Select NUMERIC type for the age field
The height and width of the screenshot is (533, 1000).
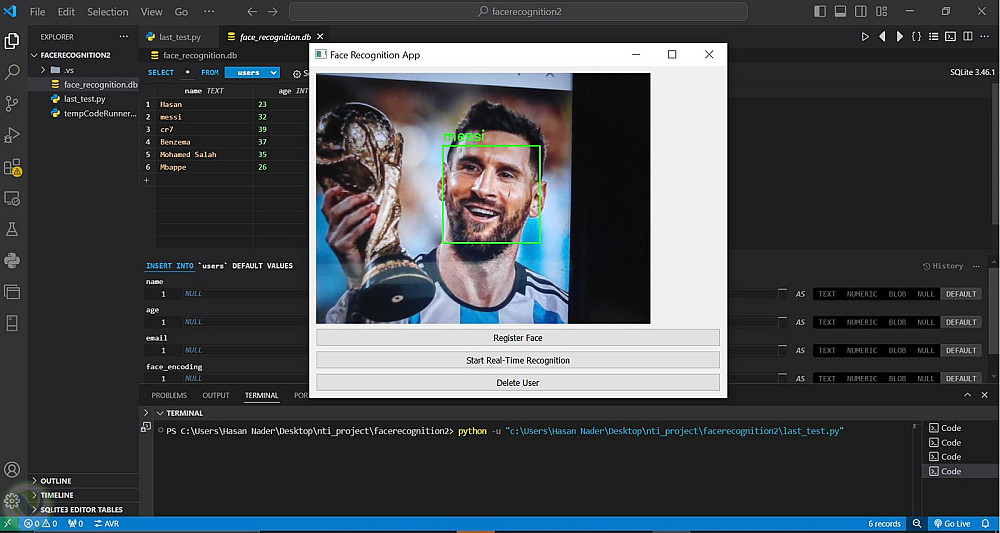(x=862, y=322)
